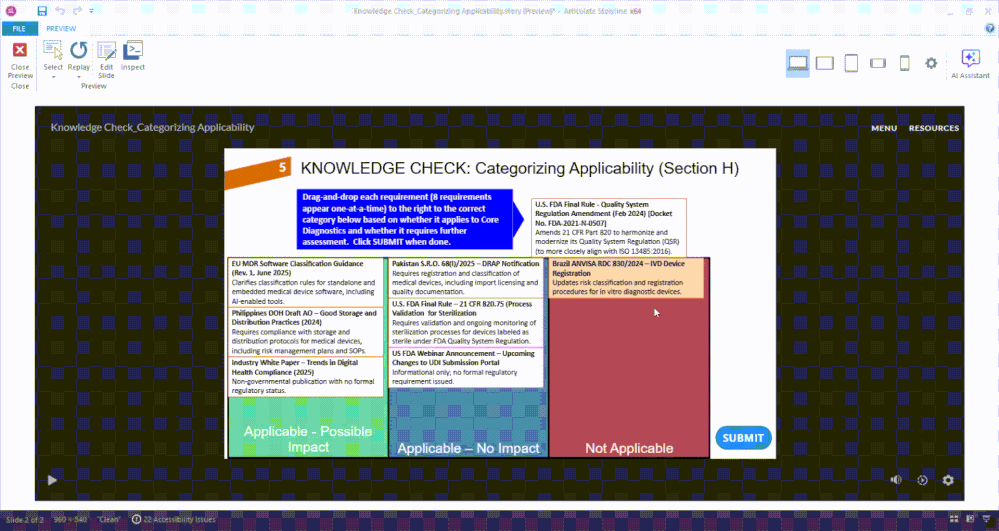
Task: Expand the Select dropdown arrow
Action: [x=53, y=77]
